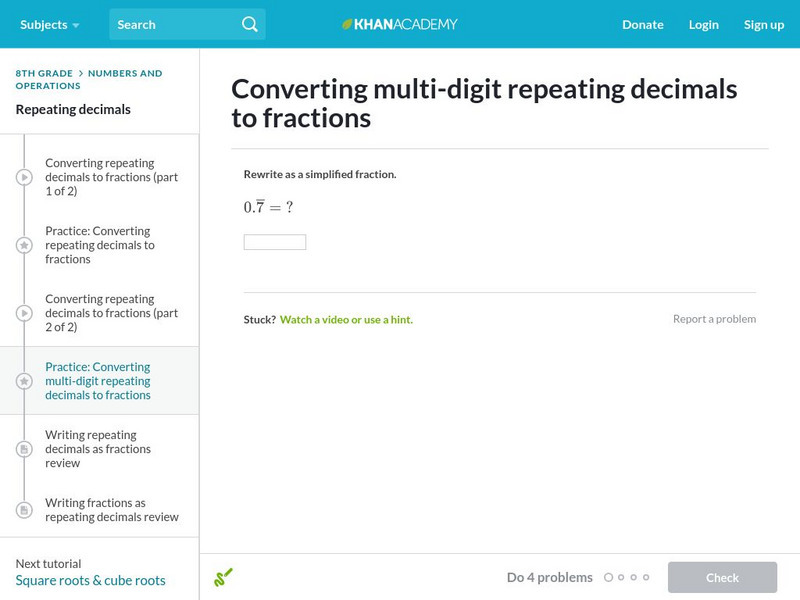The height and width of the screenshot is (600, 800).
Task: Click play icon for part 1 of 2 video
Action: pyautogui.click(x=24, y=177)
